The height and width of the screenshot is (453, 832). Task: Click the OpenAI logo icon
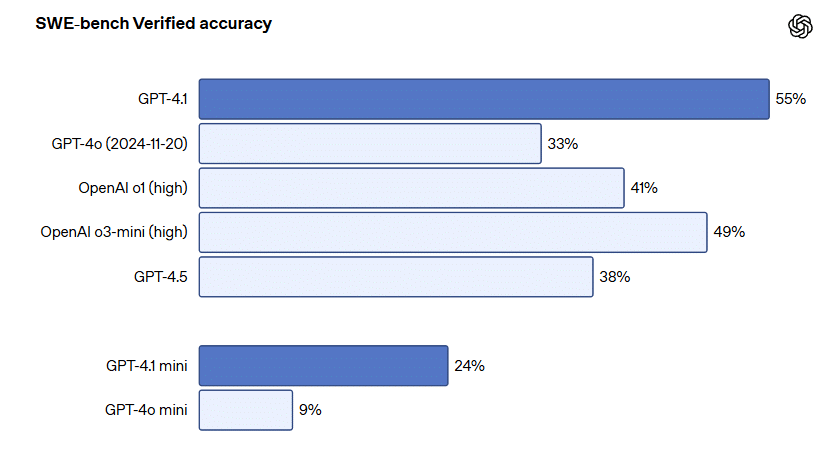pyautogui.click(x=800, y=27)
